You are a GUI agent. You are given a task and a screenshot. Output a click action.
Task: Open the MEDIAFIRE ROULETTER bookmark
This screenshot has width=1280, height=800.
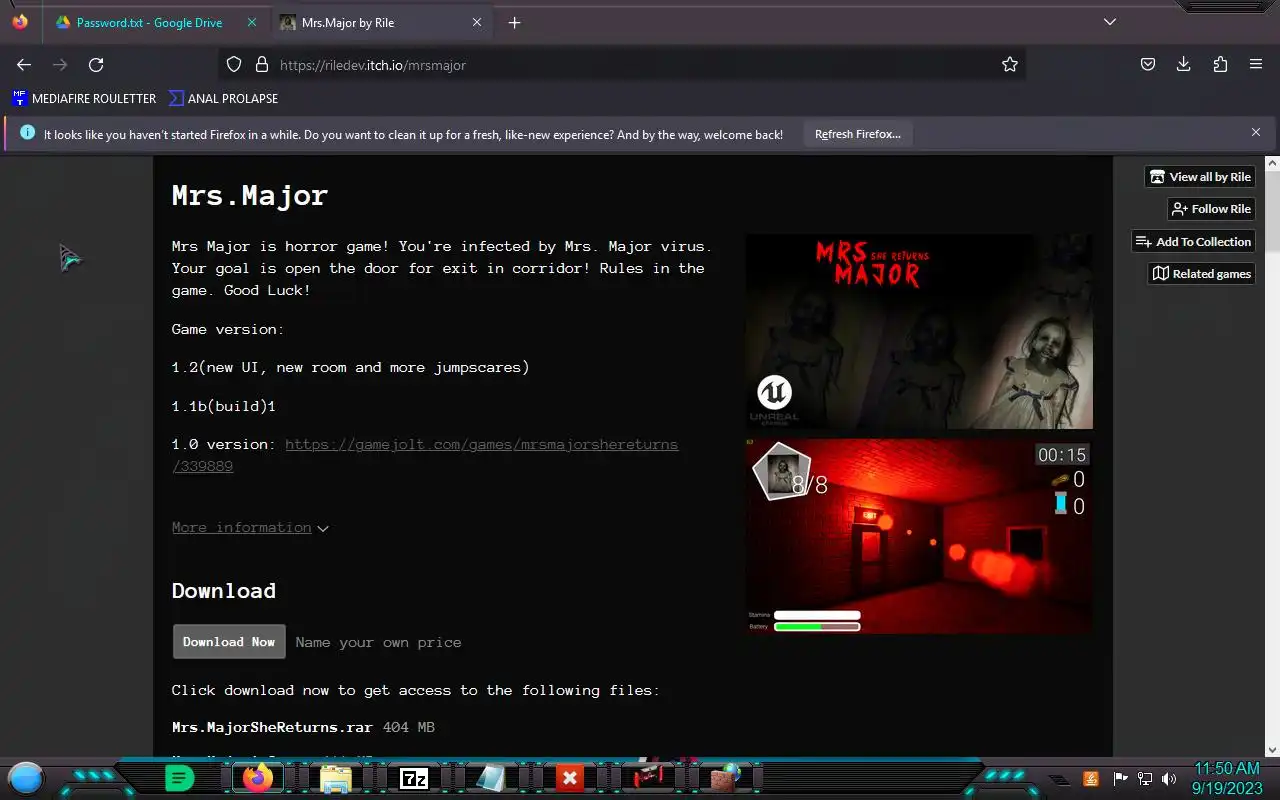tap(84, 98)
